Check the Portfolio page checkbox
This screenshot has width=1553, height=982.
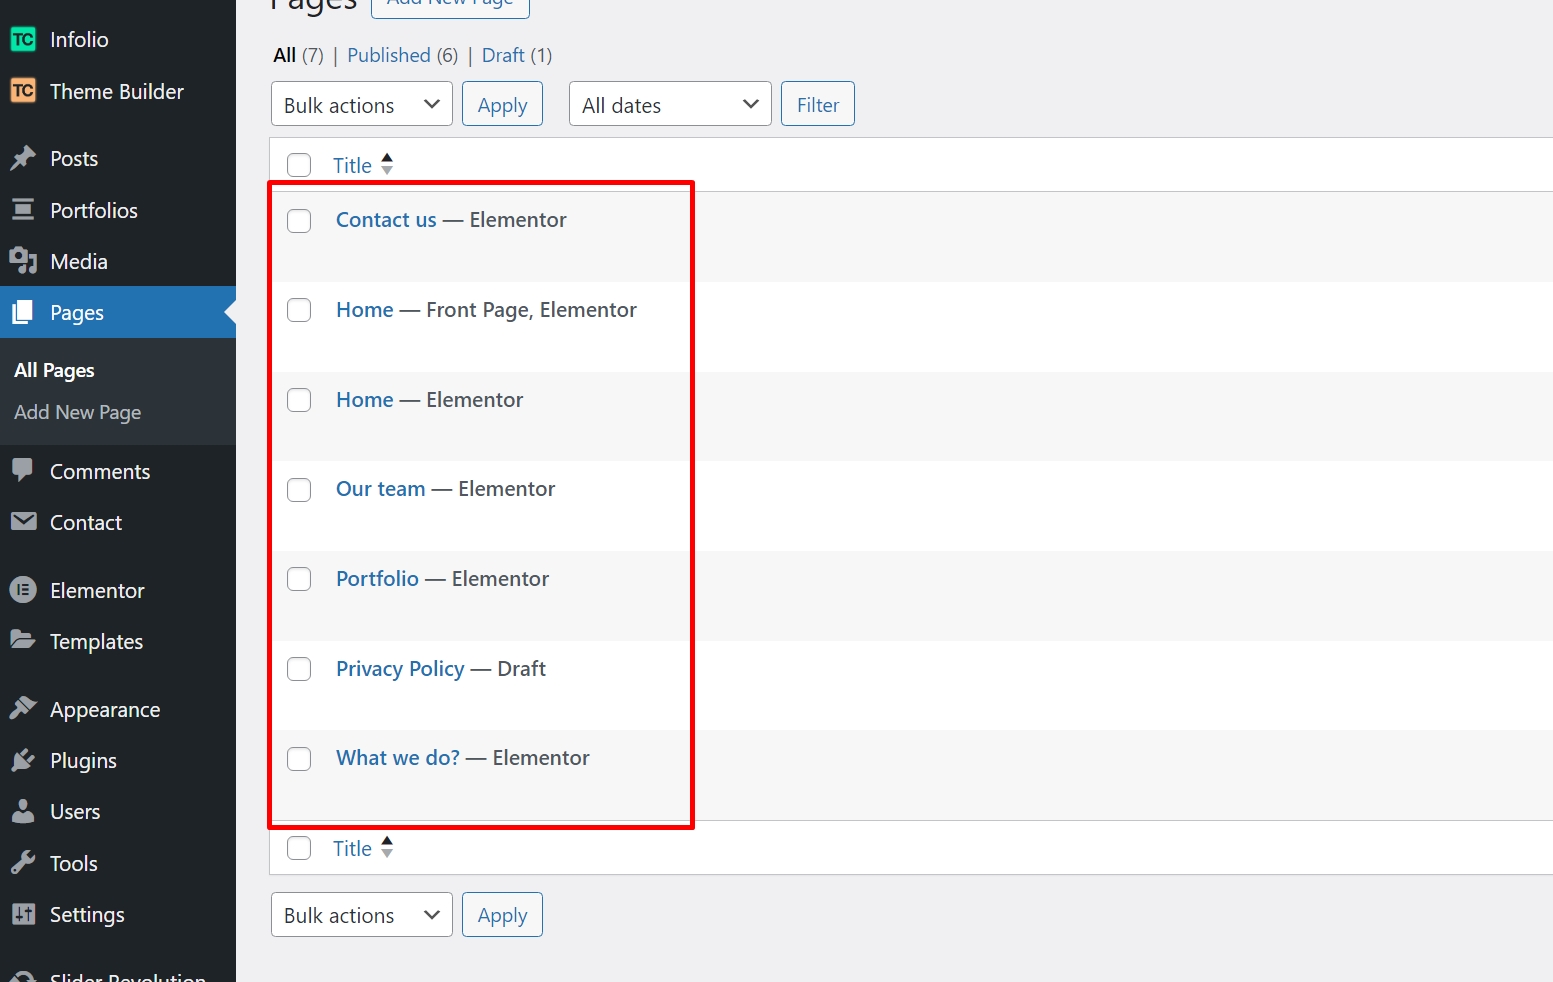tap(299, 579)
